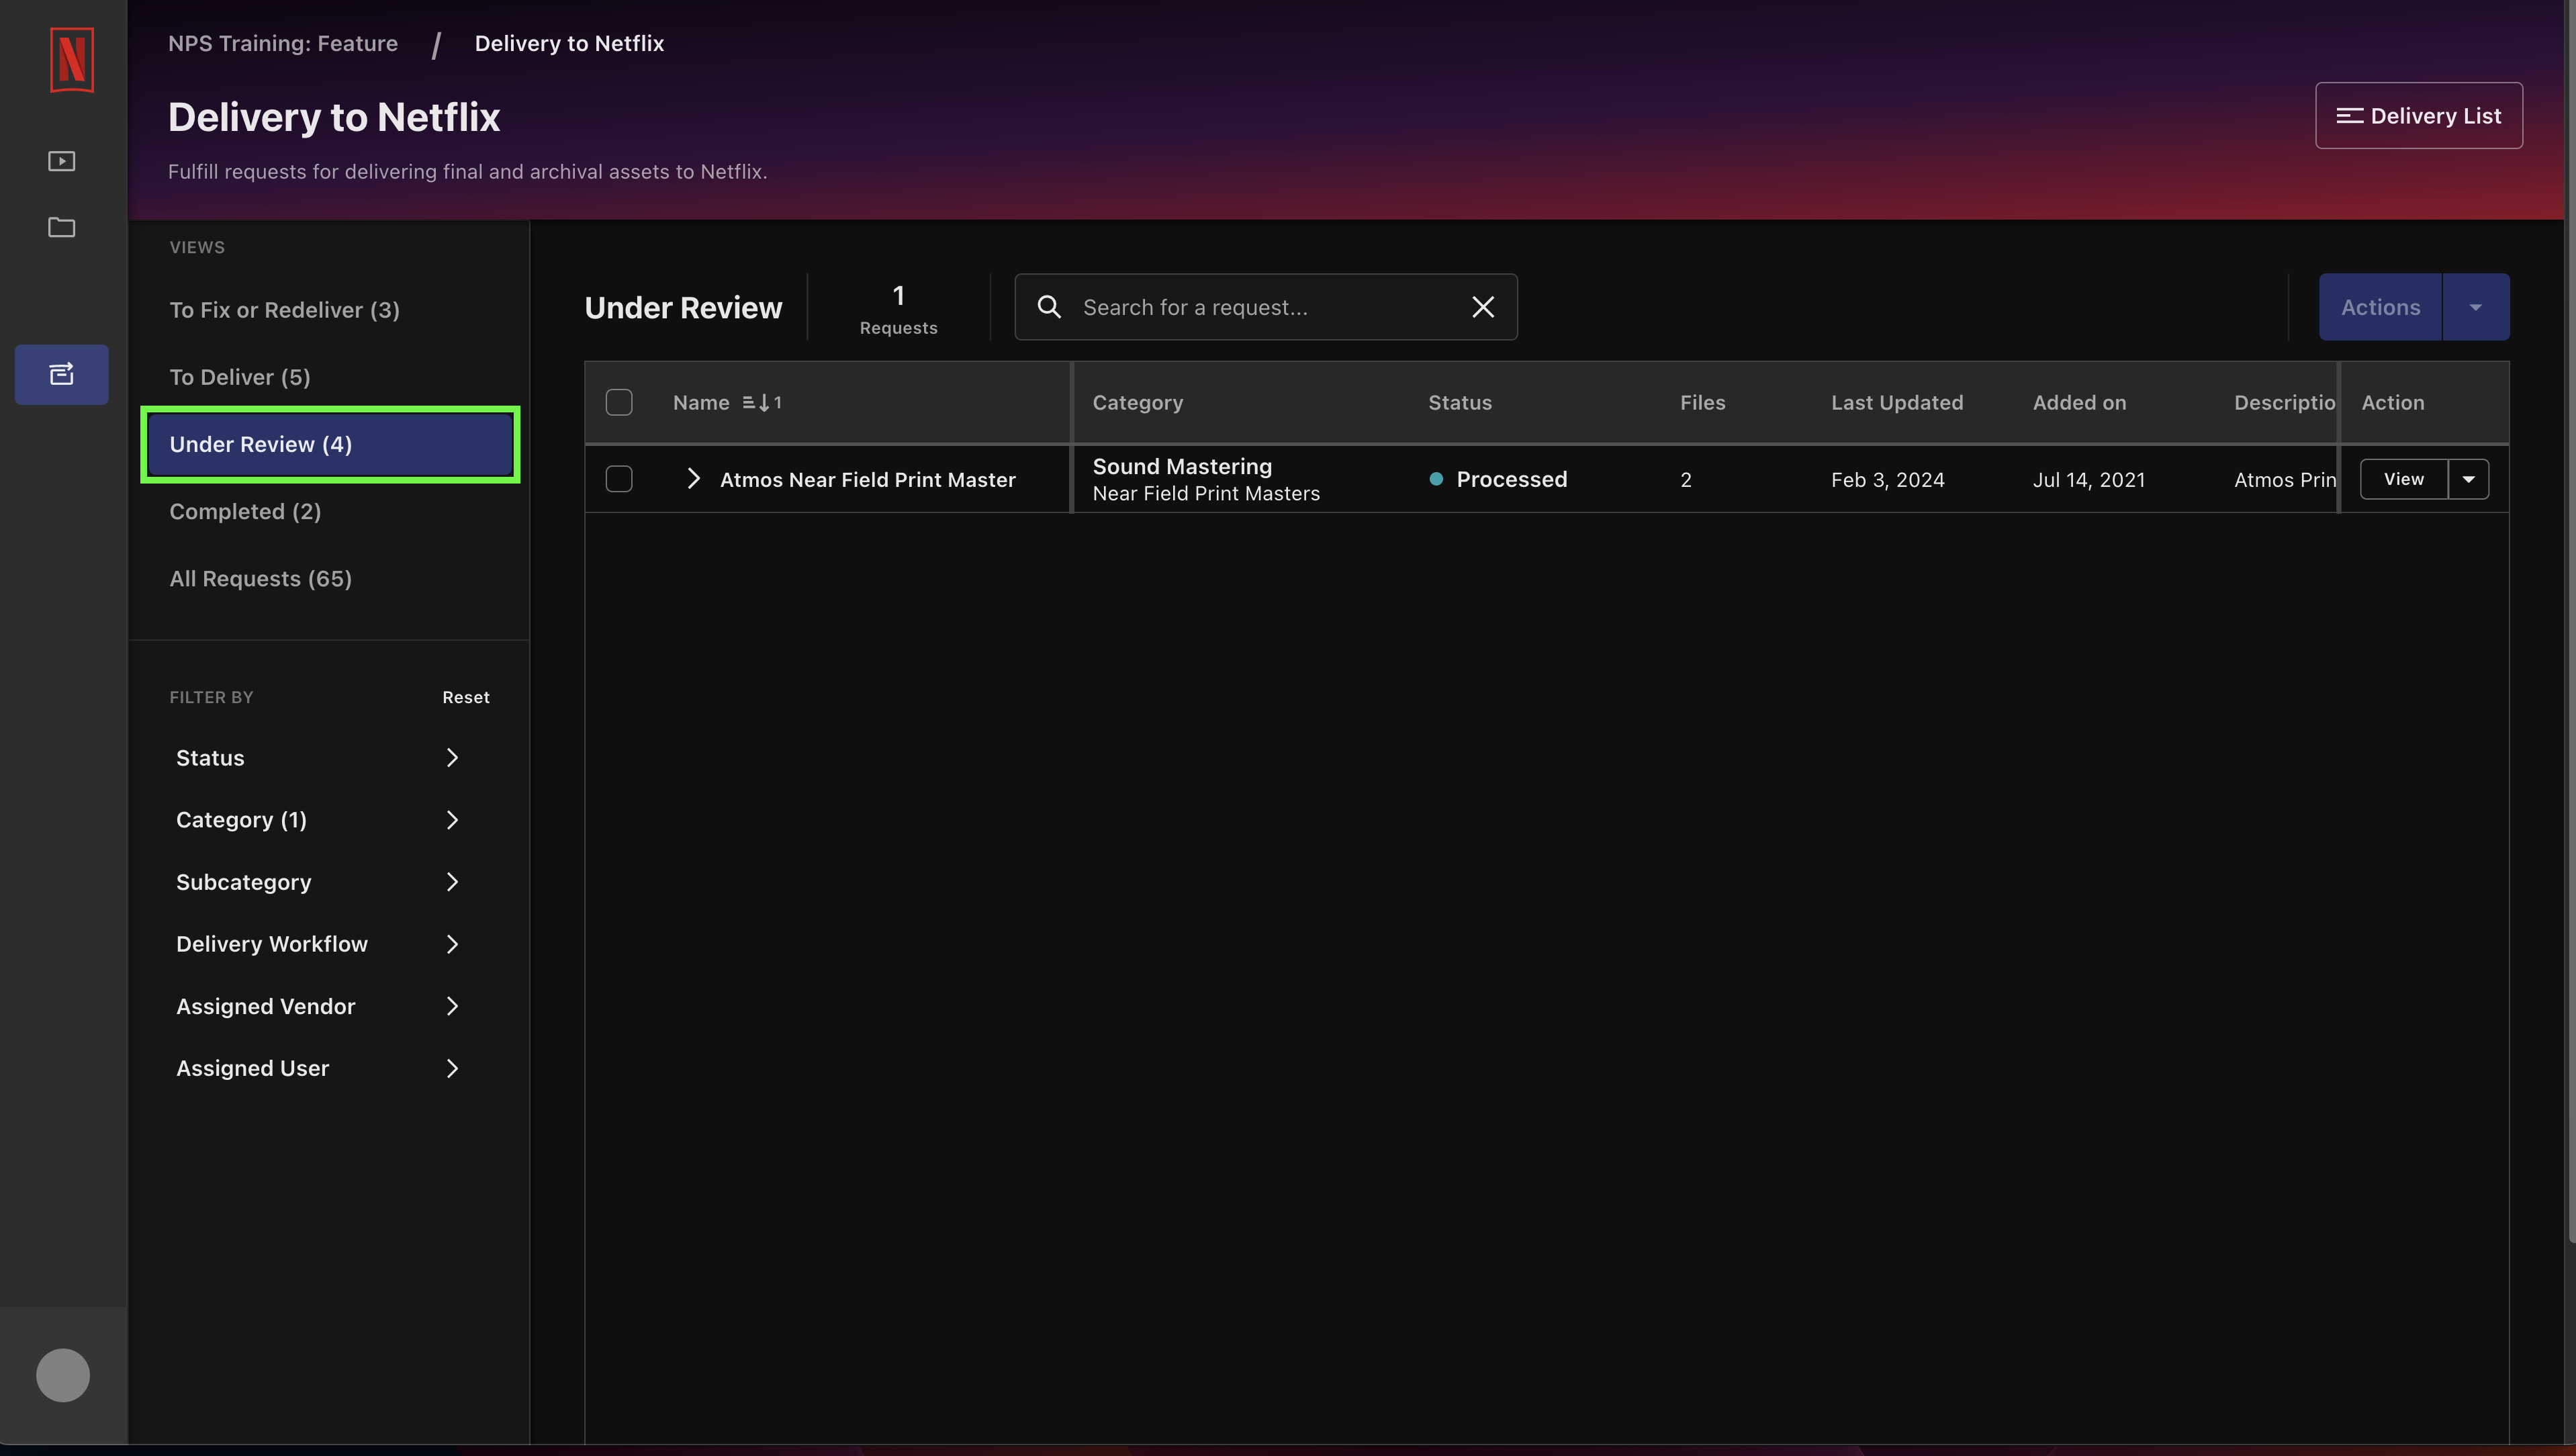Click the search magnifier icon
The height and width of the screenshot is (1456, 2576).
(x=1049, y=307)
